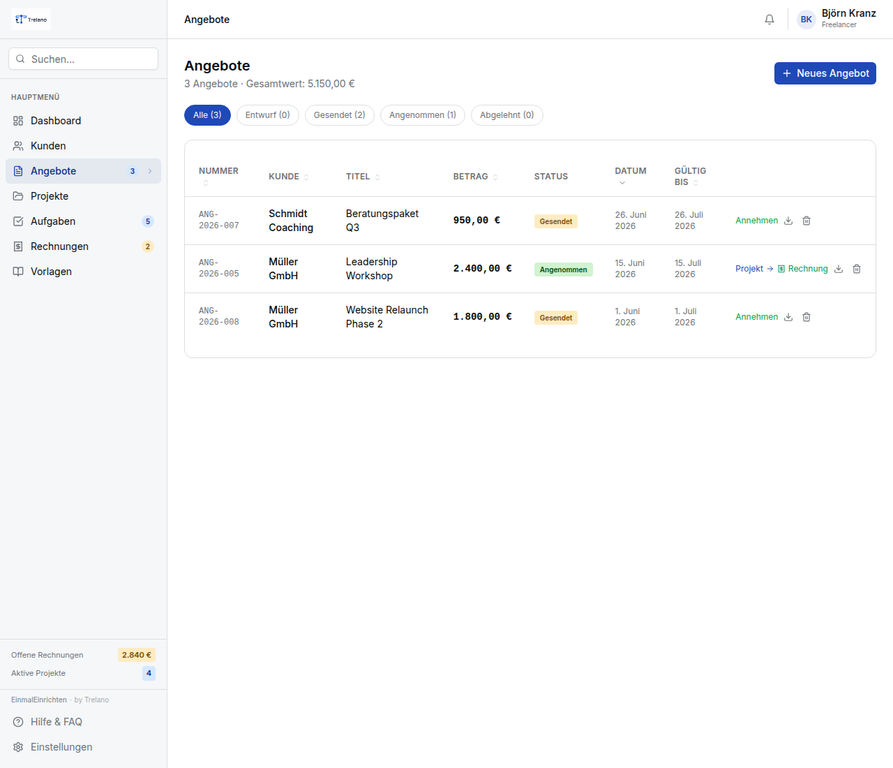This screenshot has height=768, width=893.
Task: Filter by Gesendet (2) tab
Action: [x=339, y=115]
